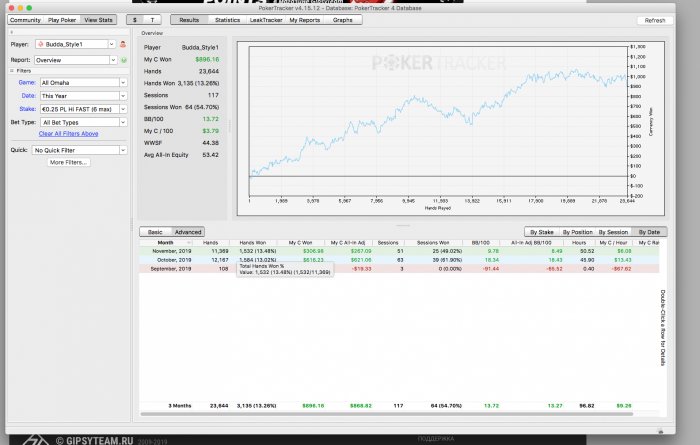Viewport: 700px width, 445px height.
Task: Group results By Session
Action: click(613, 232)
